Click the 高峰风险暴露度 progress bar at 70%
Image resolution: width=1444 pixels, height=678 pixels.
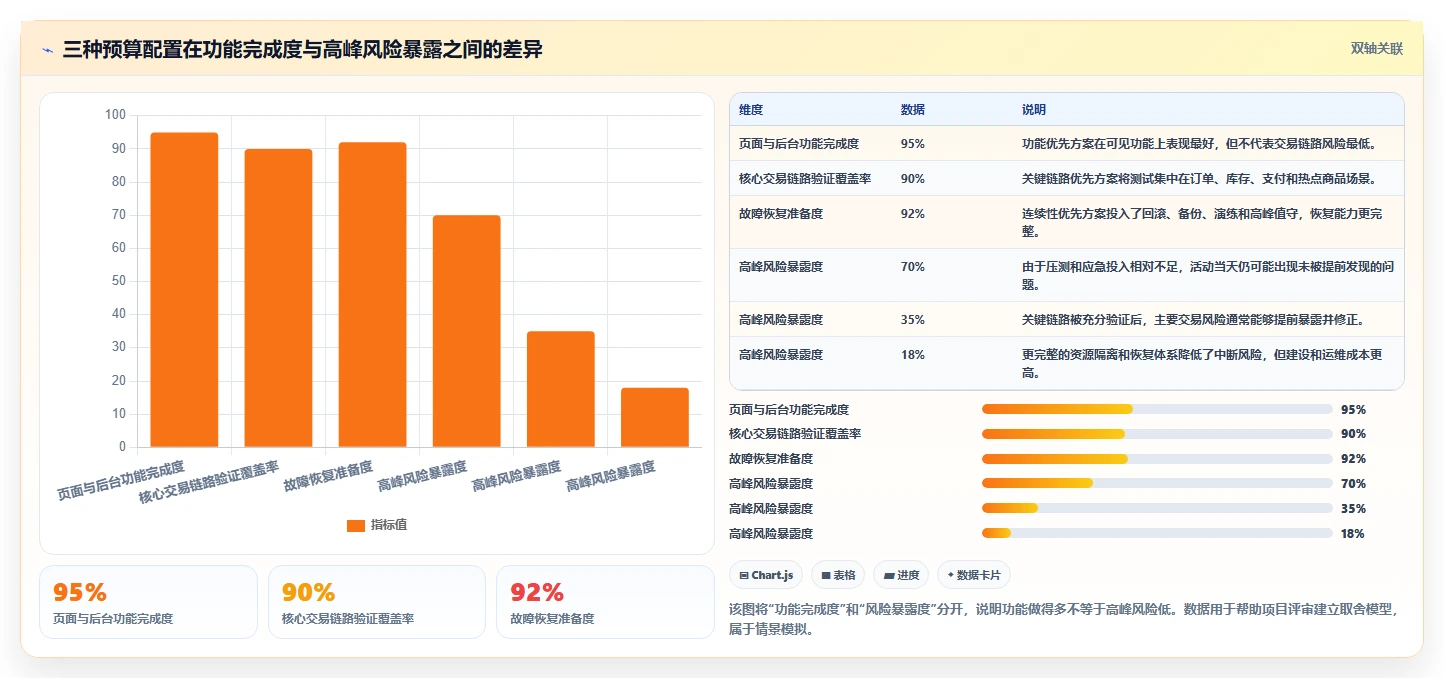tap(1157, 483)
